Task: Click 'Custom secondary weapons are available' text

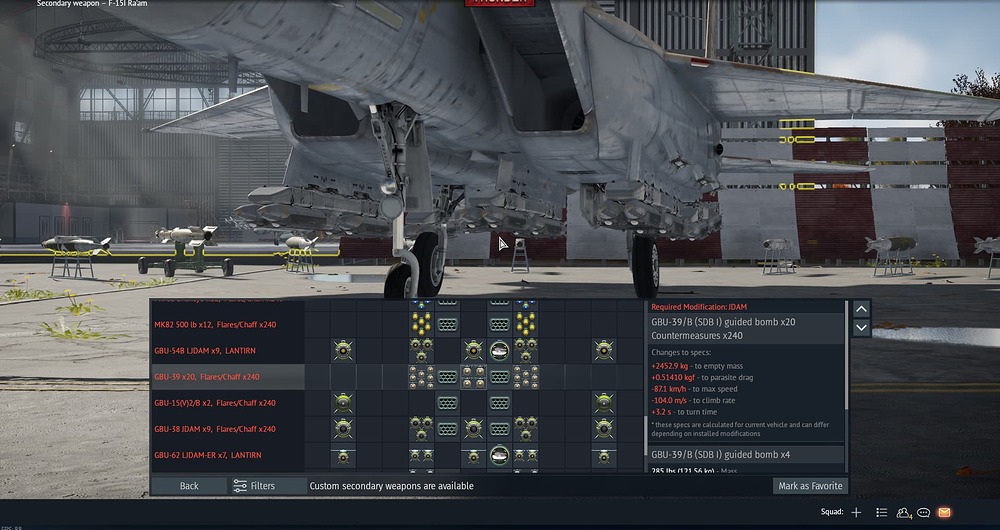Action: [x=392, y=486]
